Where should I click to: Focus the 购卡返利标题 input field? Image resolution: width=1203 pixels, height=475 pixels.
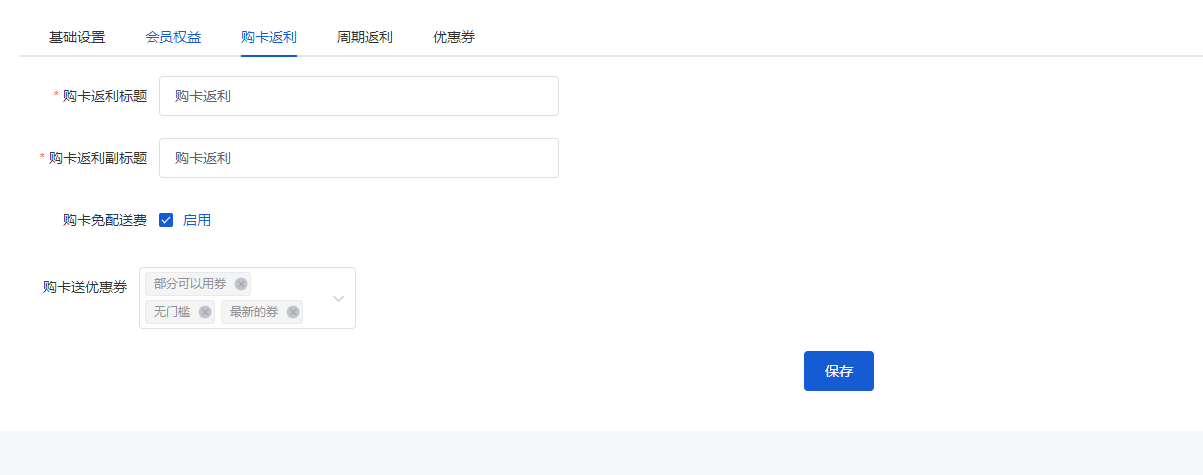(x=359, y=96)
